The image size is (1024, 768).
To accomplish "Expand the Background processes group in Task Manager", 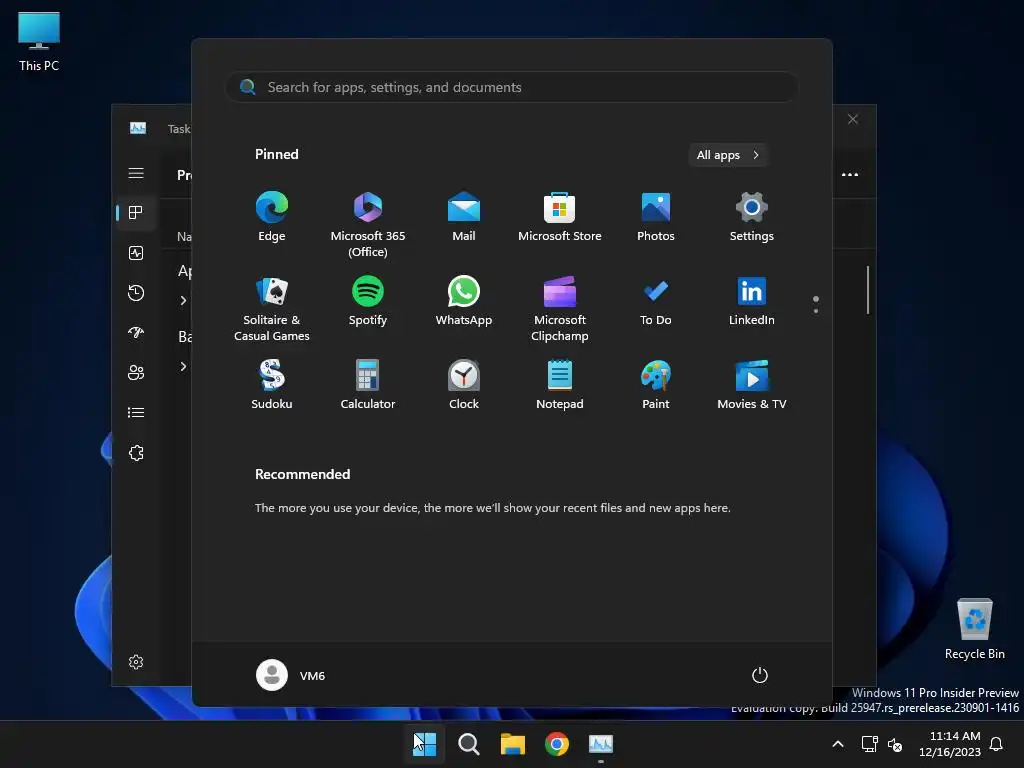I will pos(184,366).
